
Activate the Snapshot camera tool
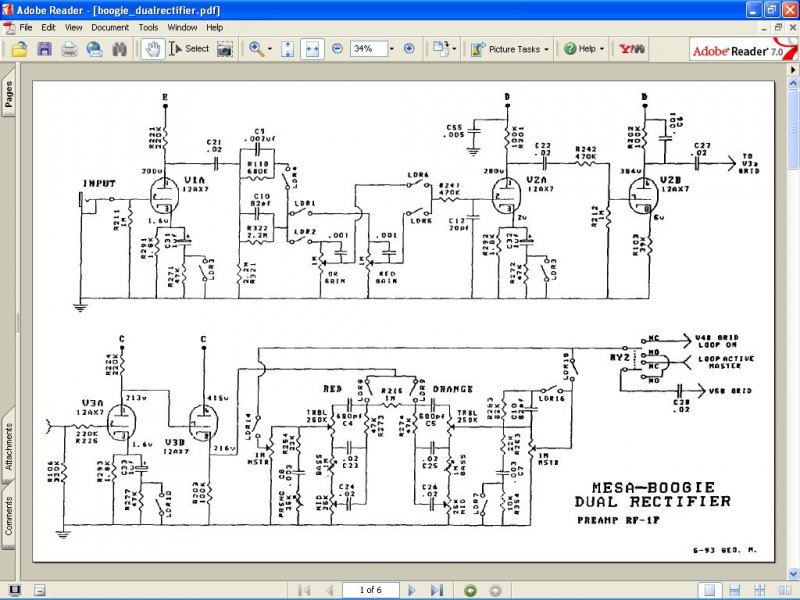[224, 49]
